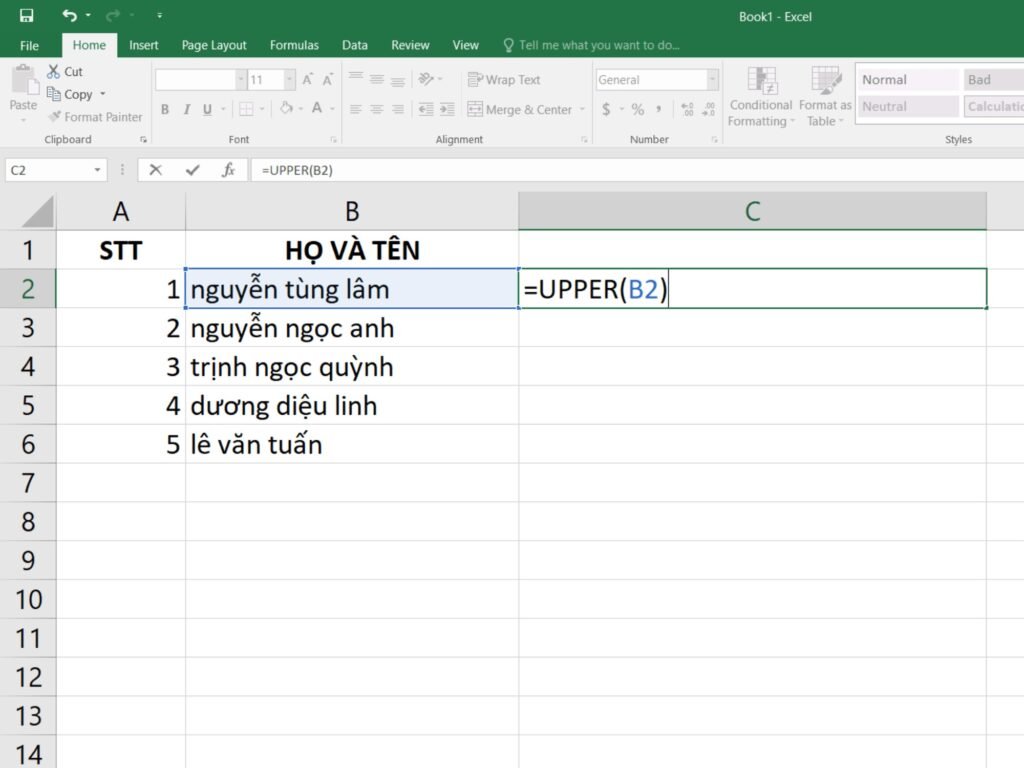
Task: Click the Center alignment icon
Action: tap(377, 110)
